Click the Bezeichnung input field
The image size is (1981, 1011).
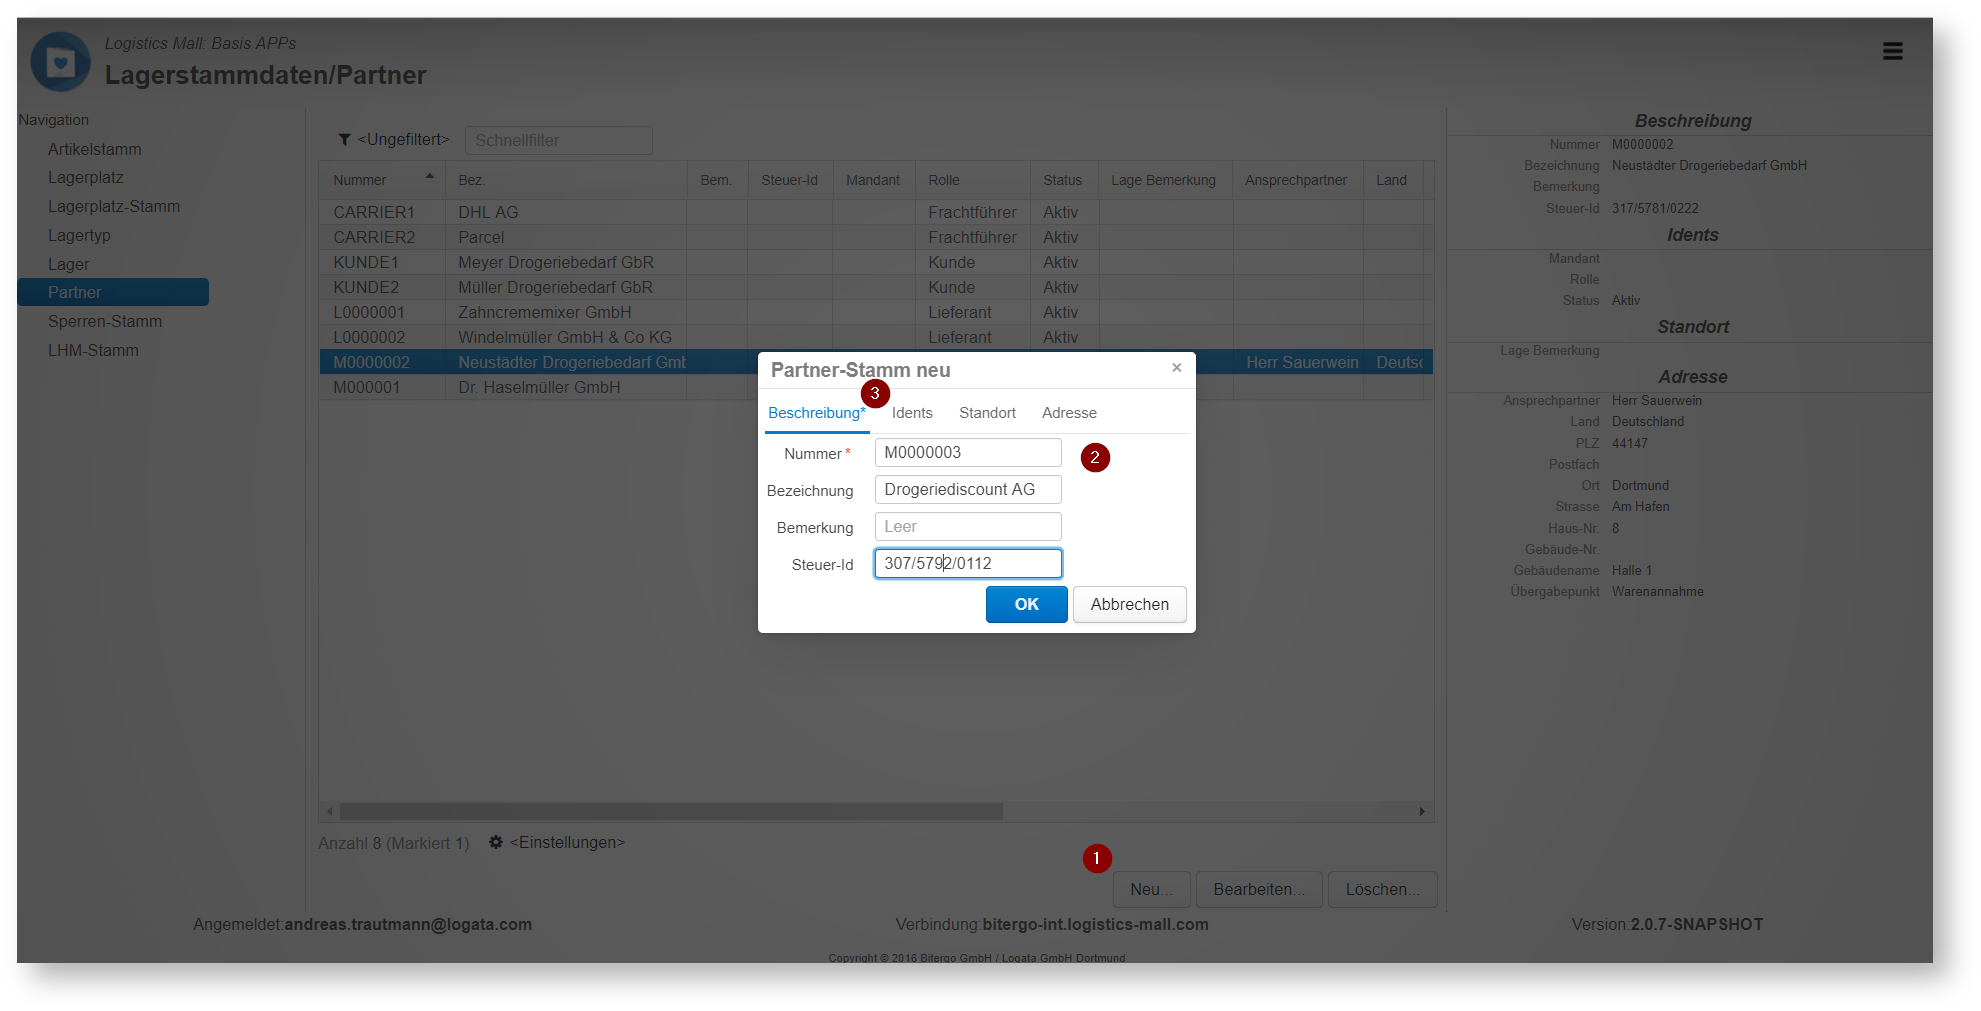(x=968, y=490)
